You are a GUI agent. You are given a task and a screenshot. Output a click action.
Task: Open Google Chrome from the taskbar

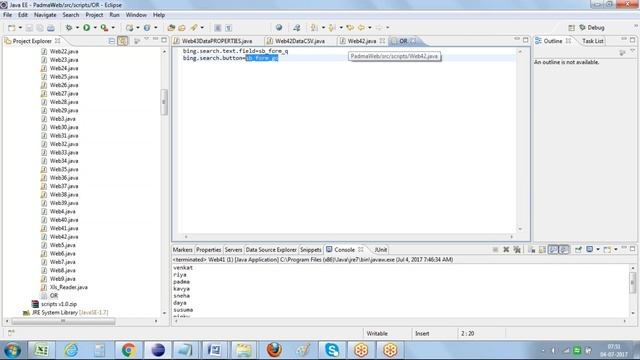point(128,350)
